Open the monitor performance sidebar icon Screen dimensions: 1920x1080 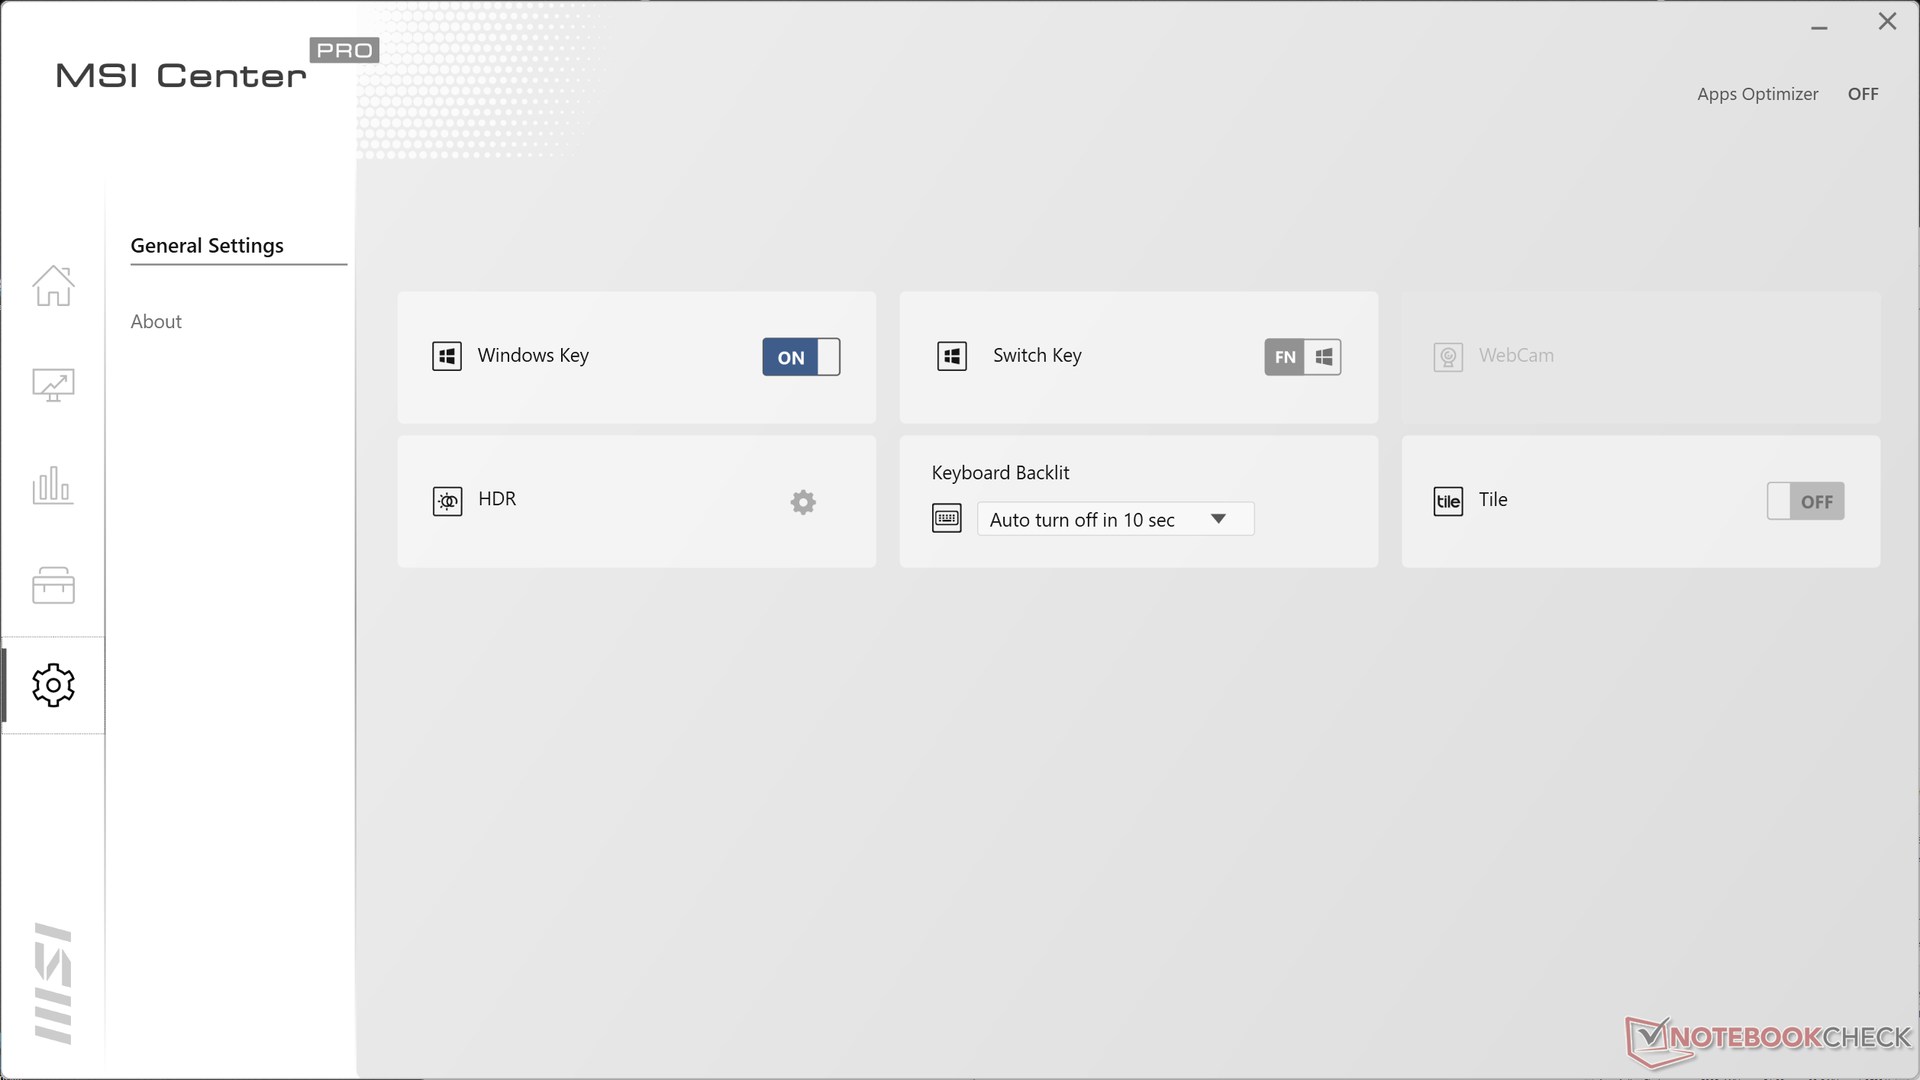click(x=53, y=385)
